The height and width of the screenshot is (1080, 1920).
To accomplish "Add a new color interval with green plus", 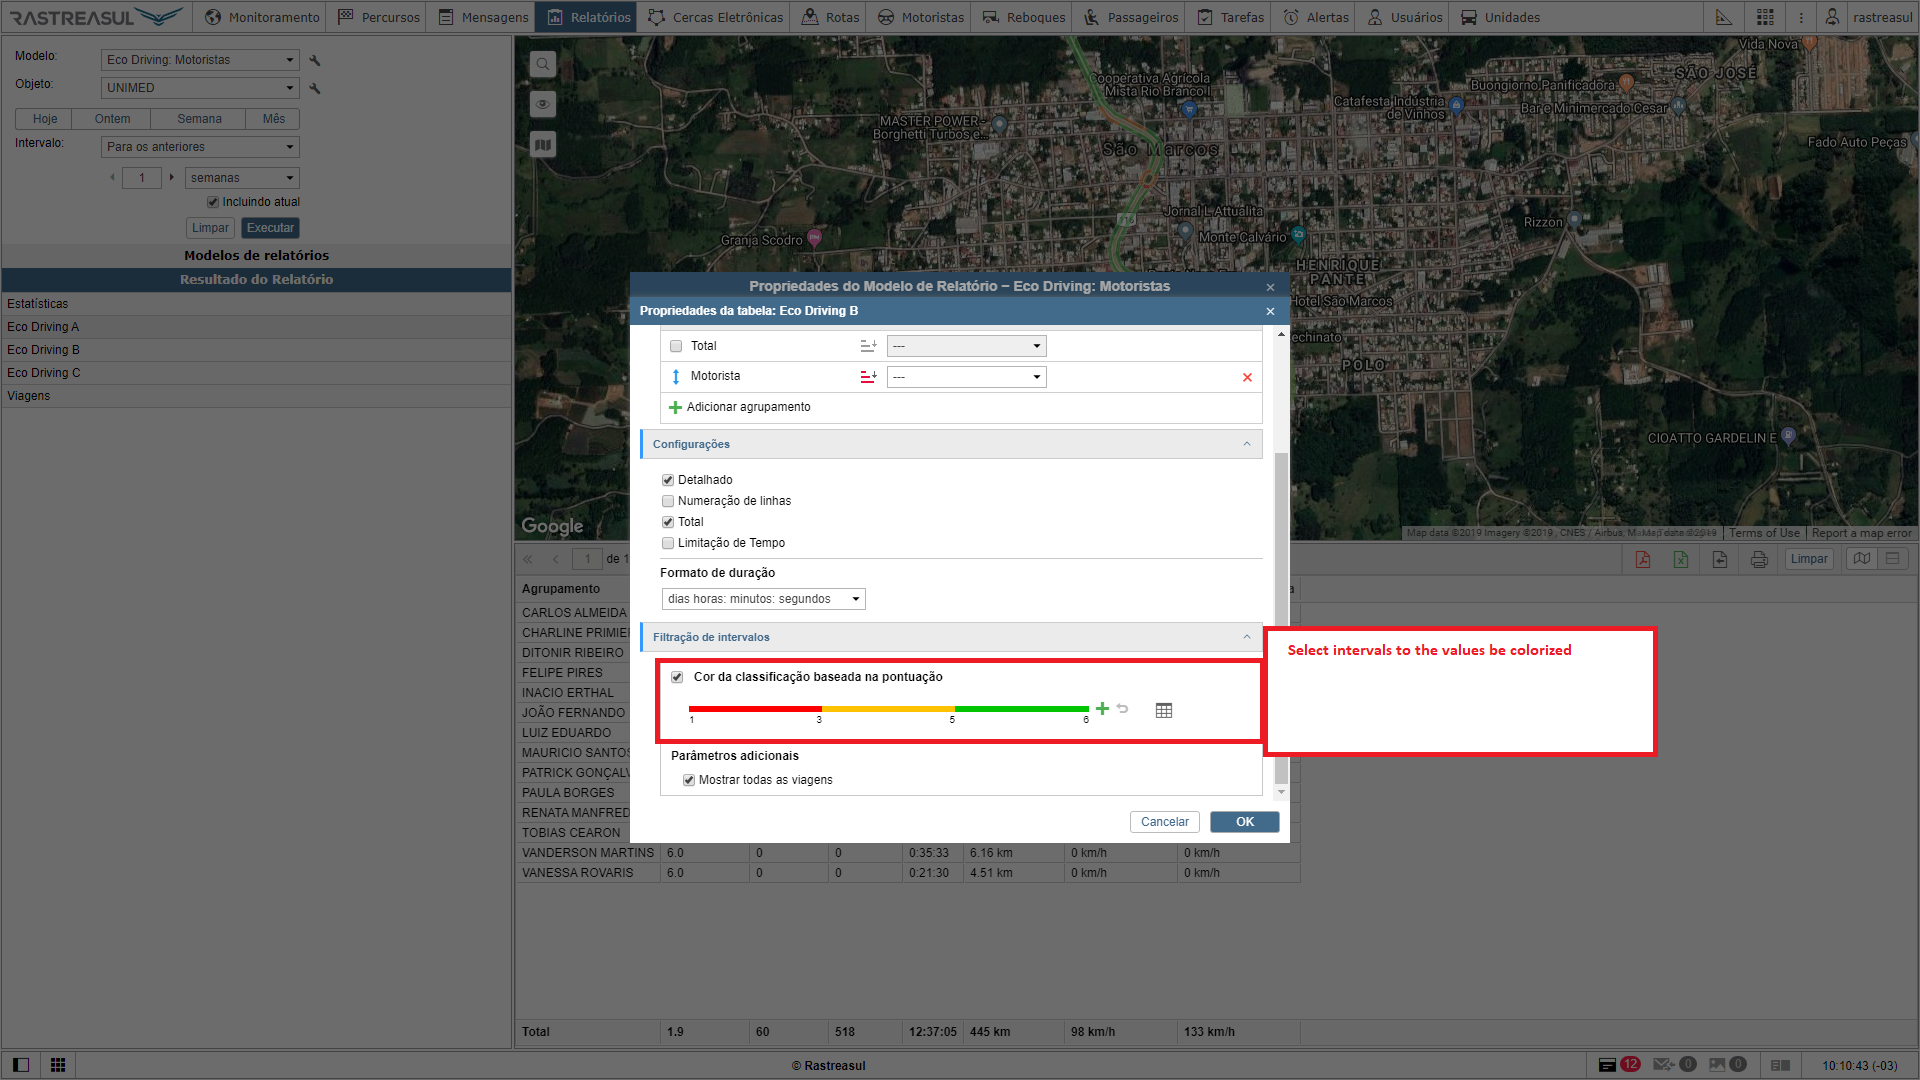I will pyautogui.click(x=1102, y=708).
